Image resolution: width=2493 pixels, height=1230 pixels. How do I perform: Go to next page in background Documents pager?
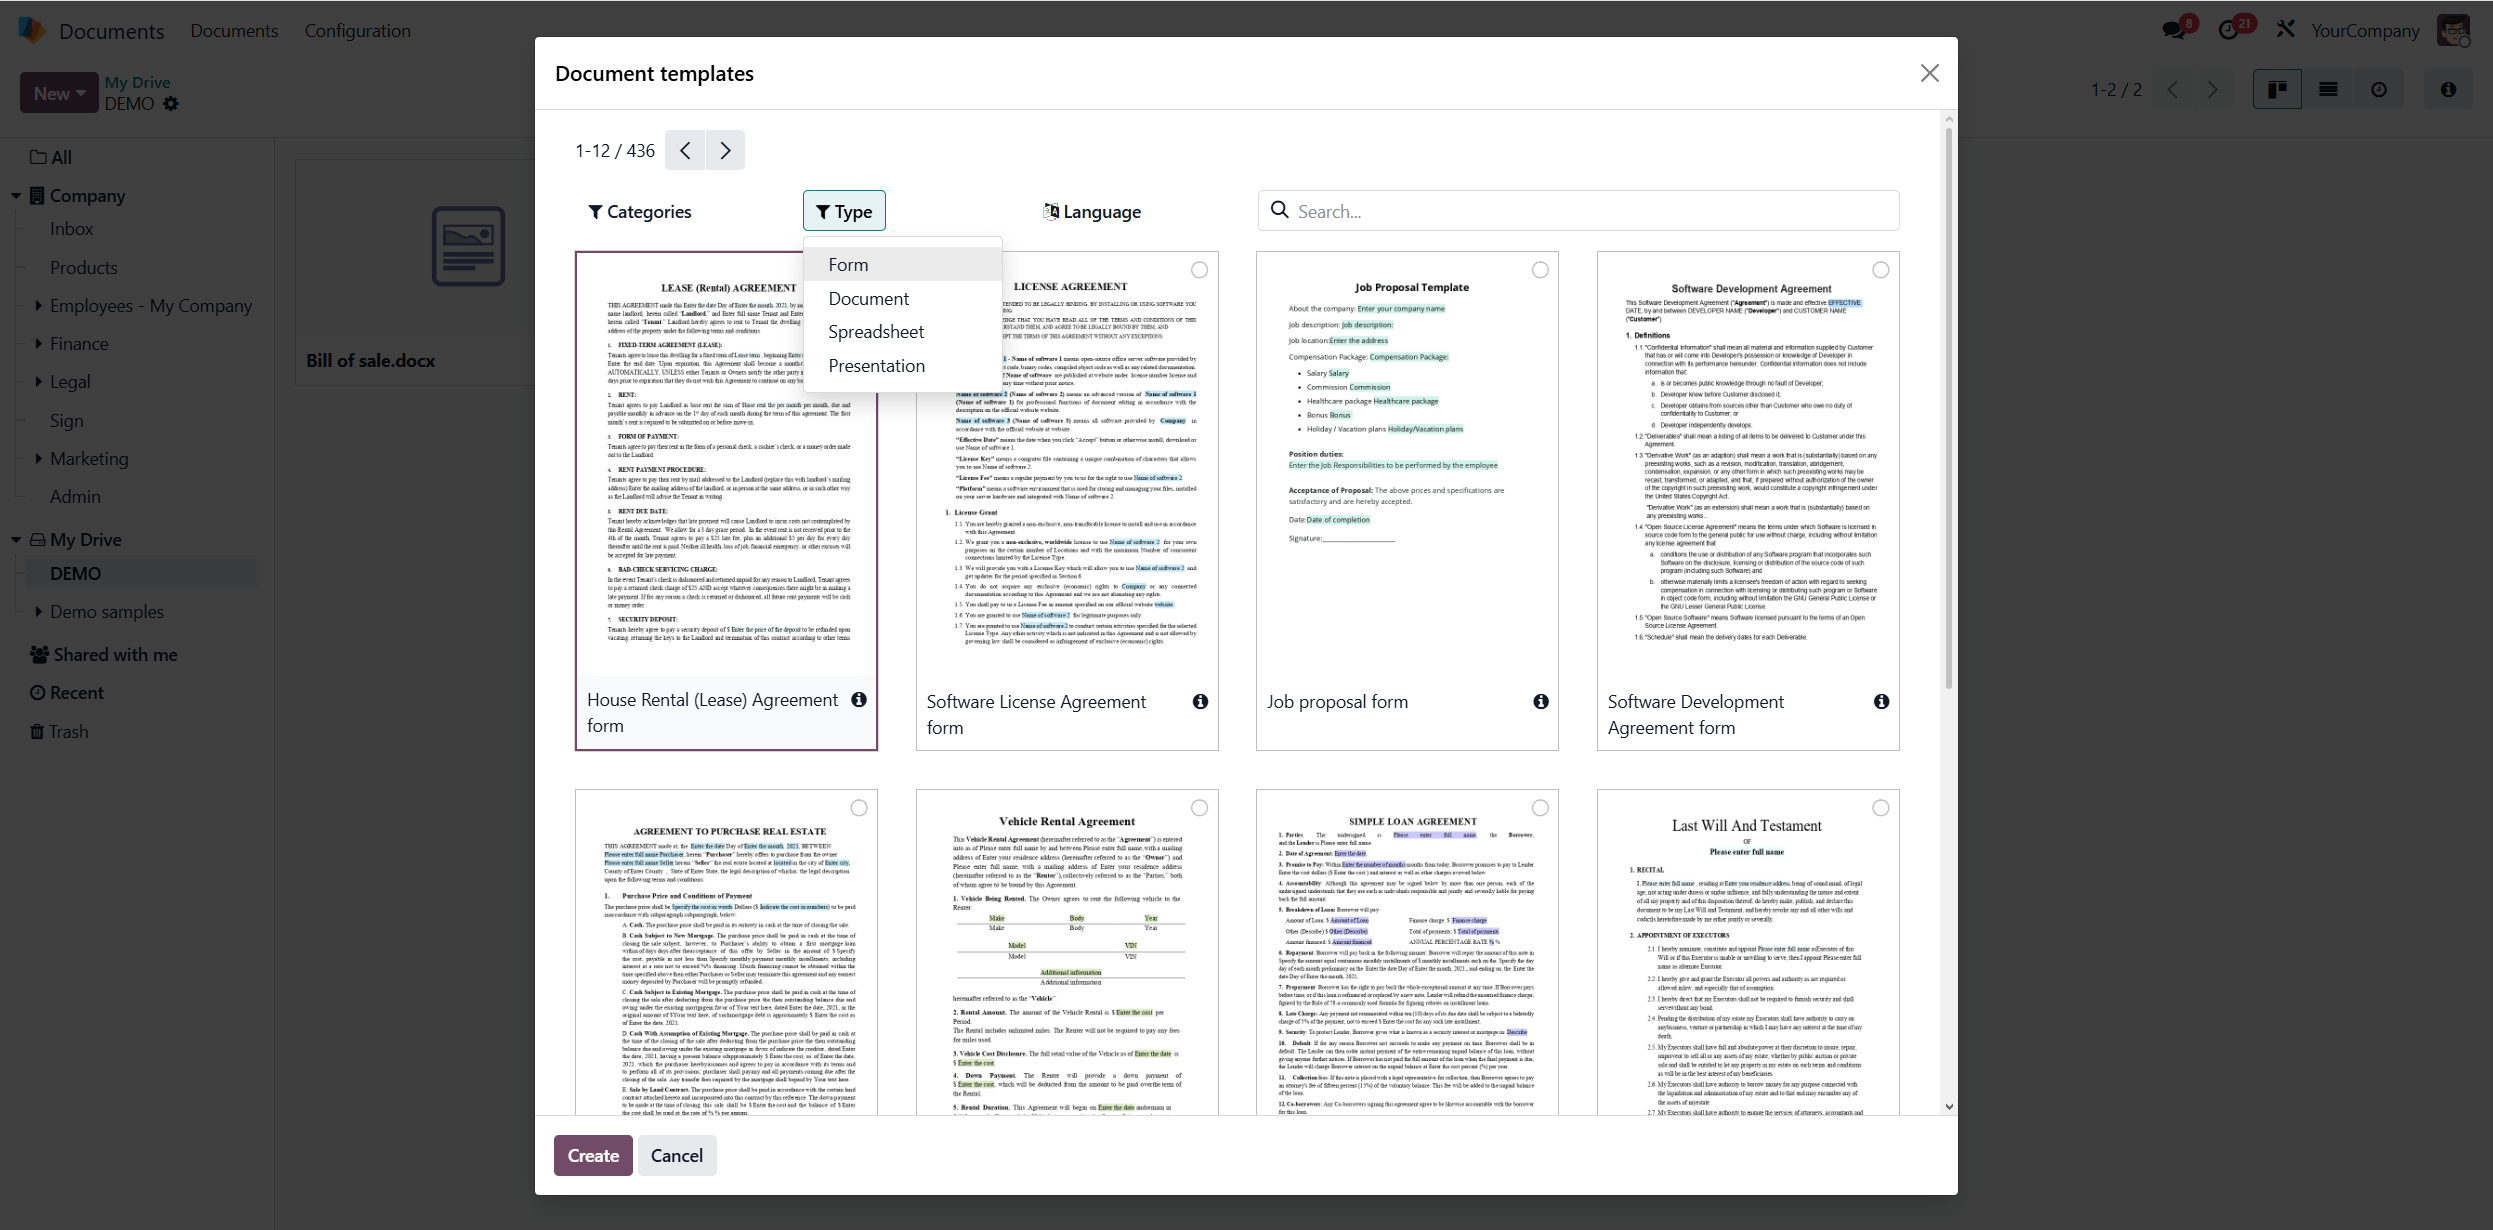point(2213,90)
